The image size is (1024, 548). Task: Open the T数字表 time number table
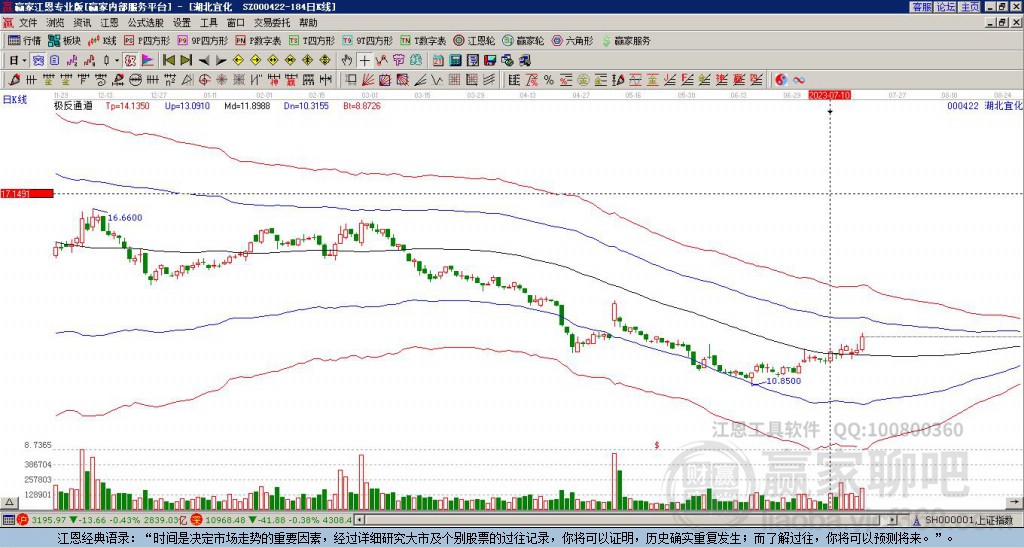point(423,40)
